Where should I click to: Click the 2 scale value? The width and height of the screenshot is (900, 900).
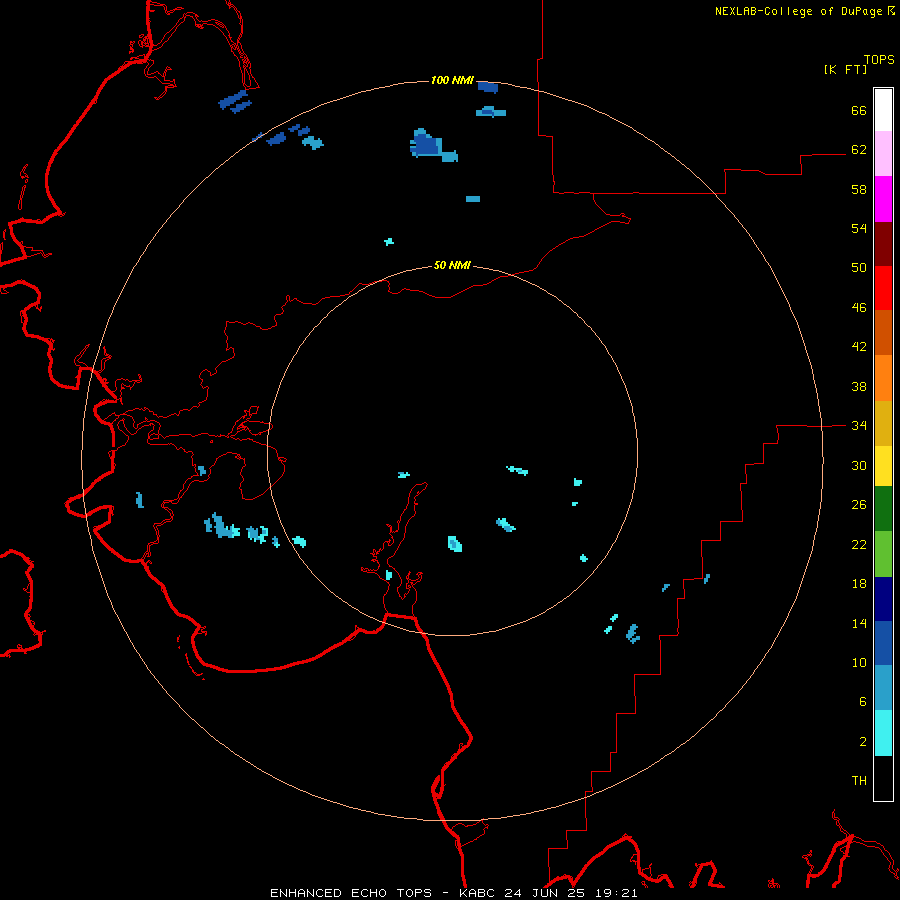click(x=863, y=742)
